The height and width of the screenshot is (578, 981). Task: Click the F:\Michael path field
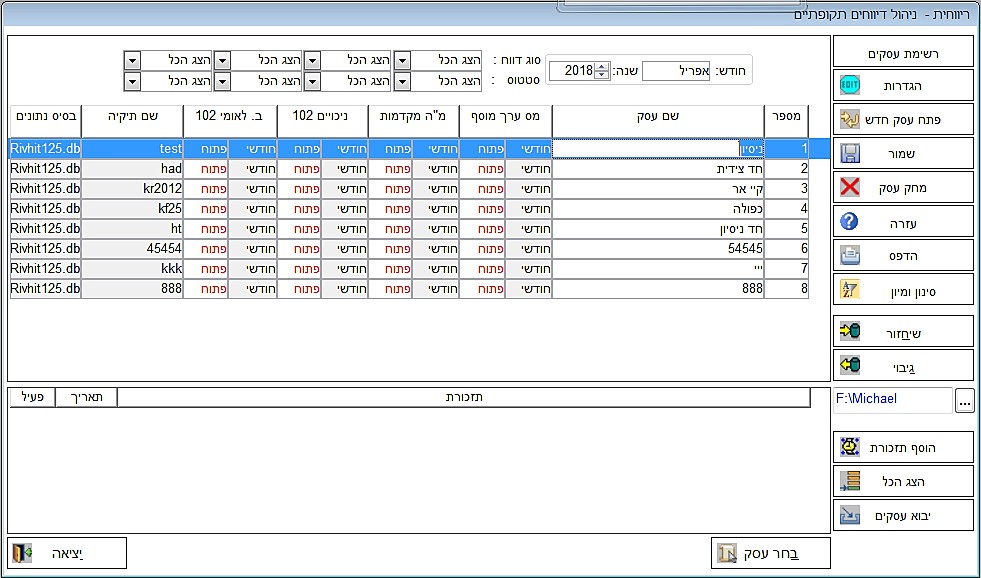893,399
